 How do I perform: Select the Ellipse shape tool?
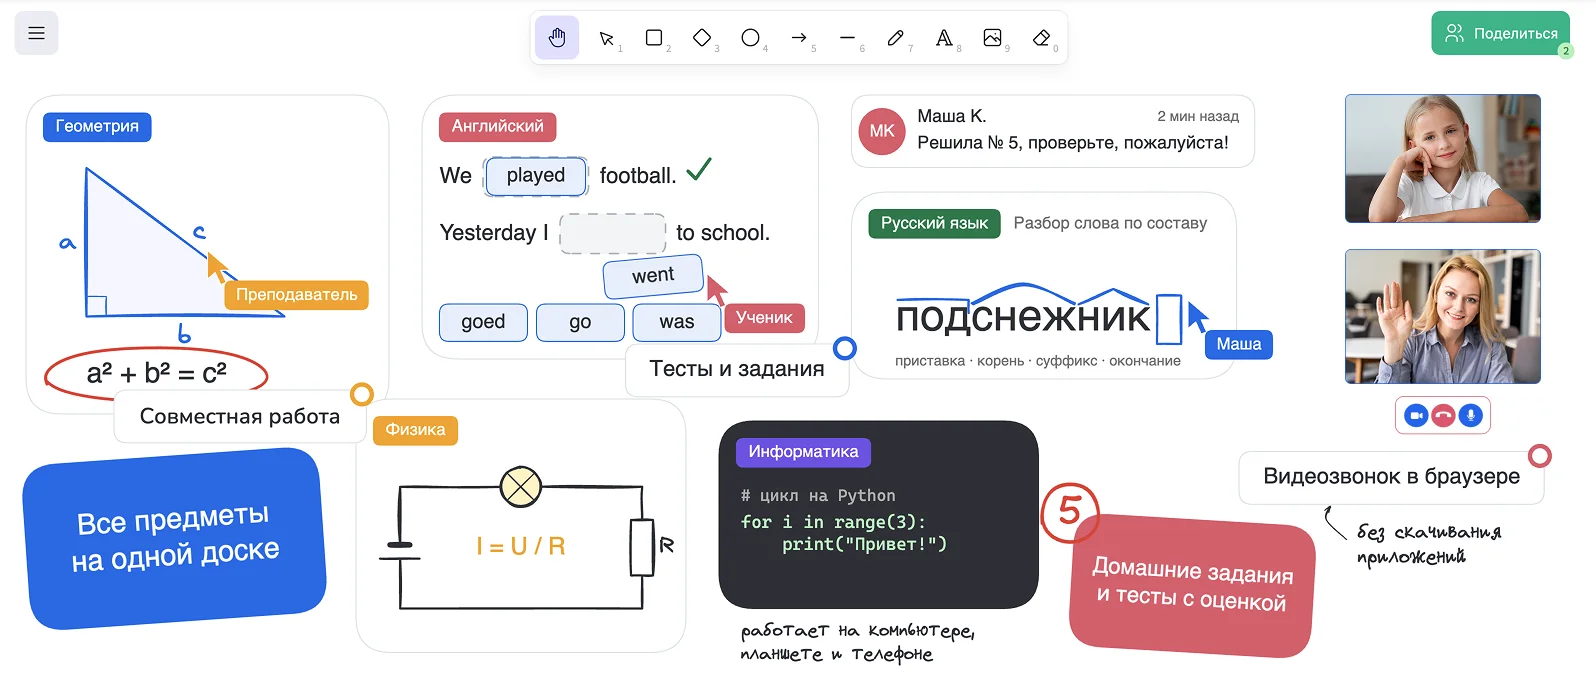click(750, 38)
